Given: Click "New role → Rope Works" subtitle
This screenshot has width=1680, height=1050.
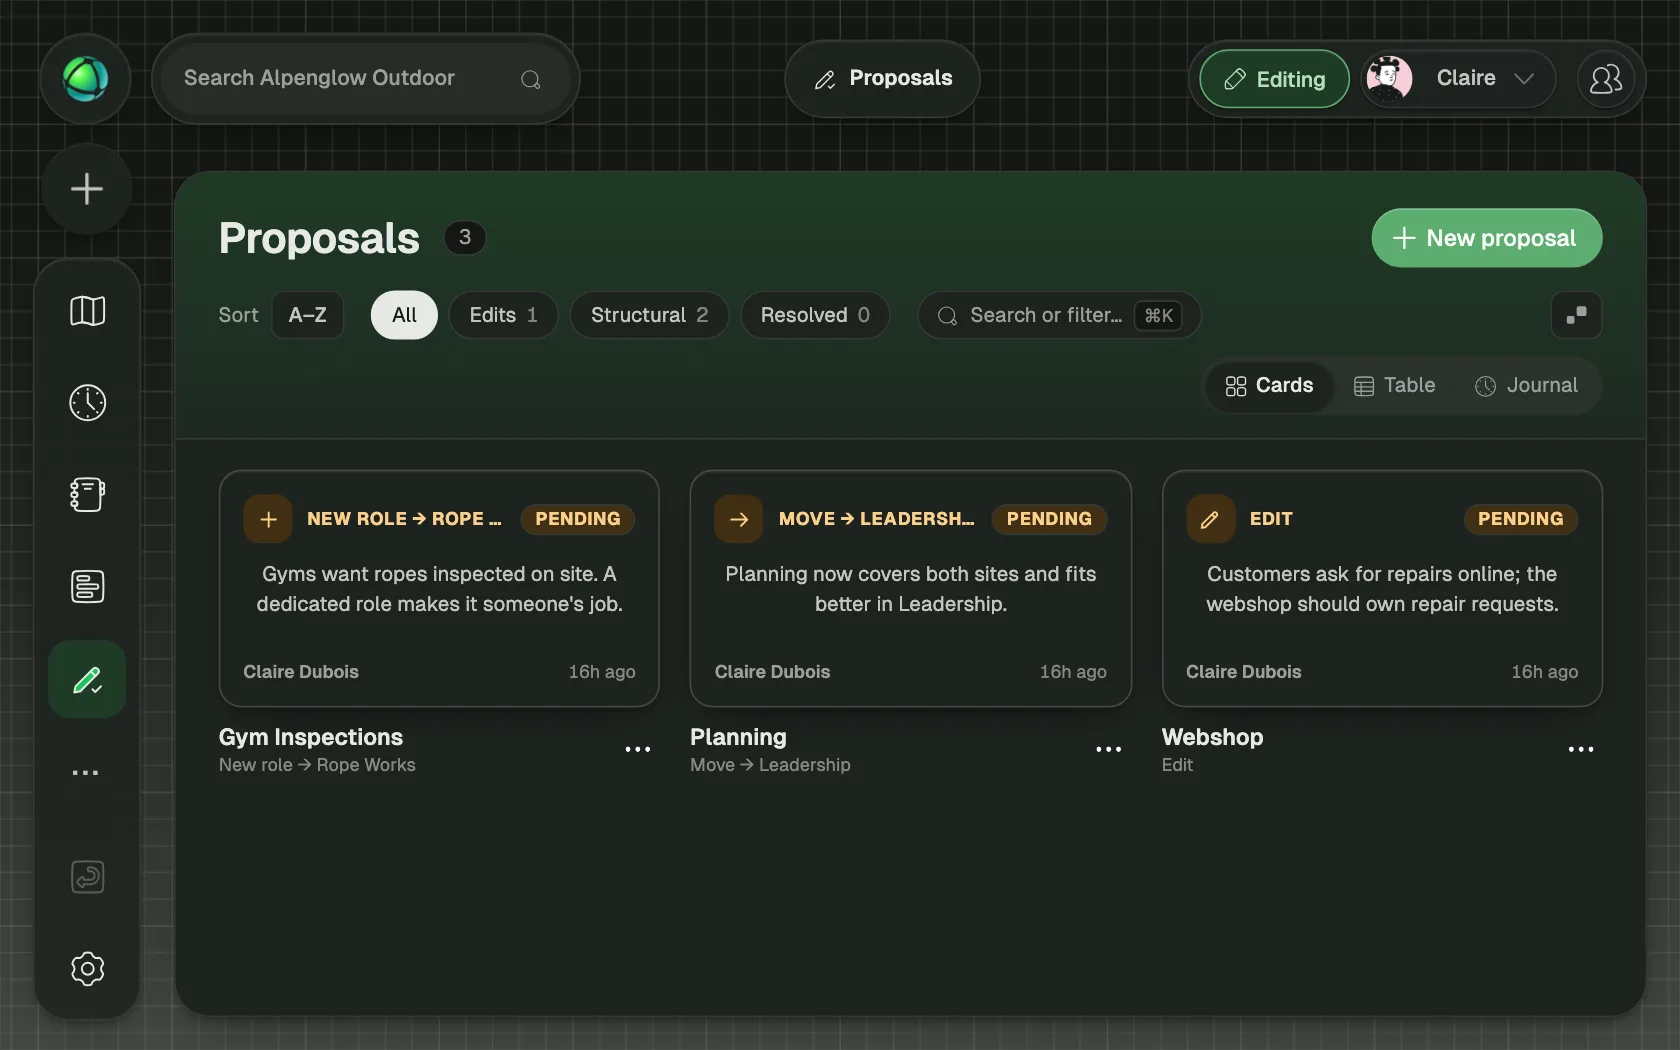Looking at the screenshot, I should 317,765.
